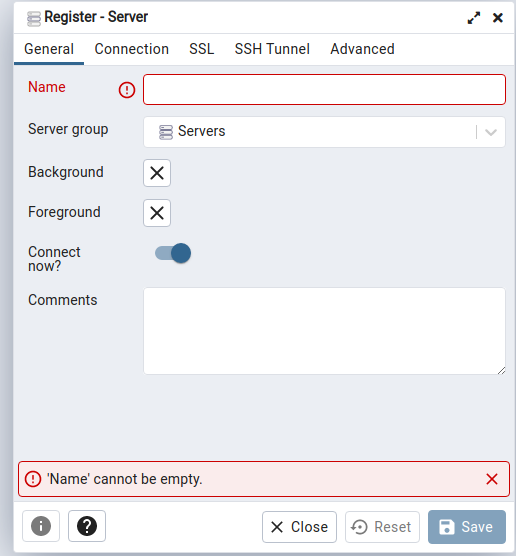
Task: Select the Advanced tab
Action: click(362, 49)
